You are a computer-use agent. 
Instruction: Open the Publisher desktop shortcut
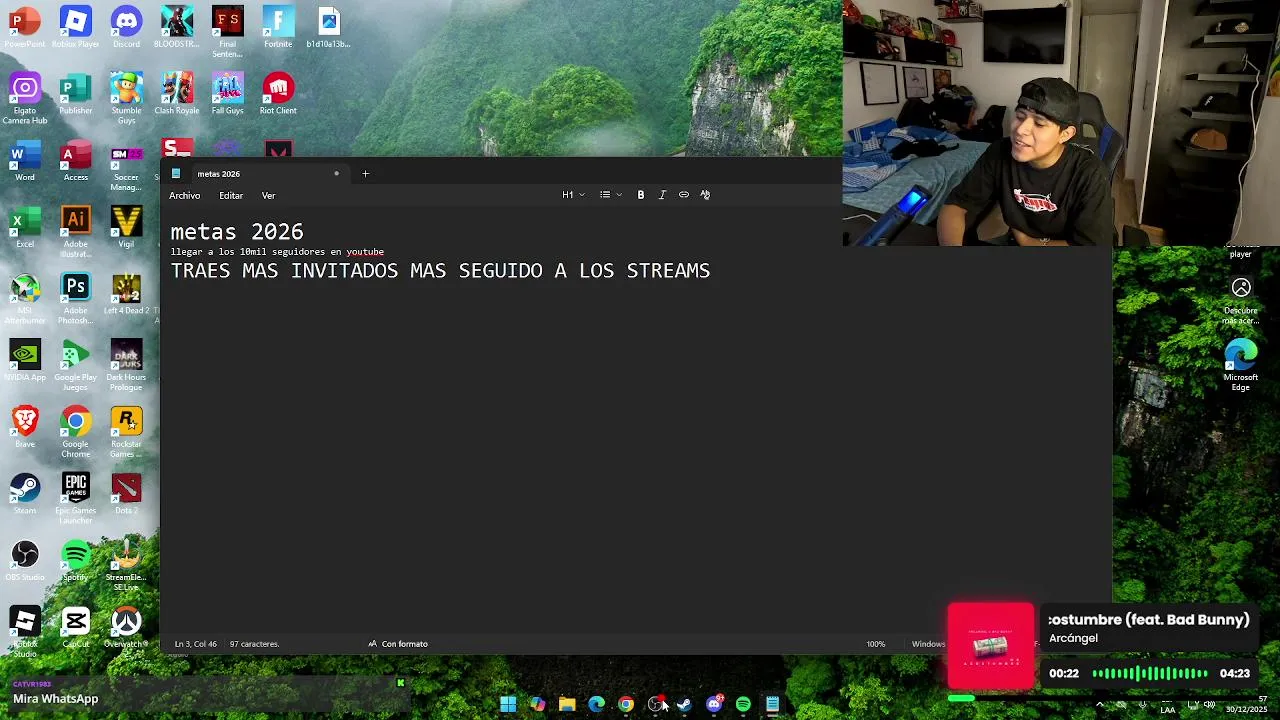[x=76, y=94]
